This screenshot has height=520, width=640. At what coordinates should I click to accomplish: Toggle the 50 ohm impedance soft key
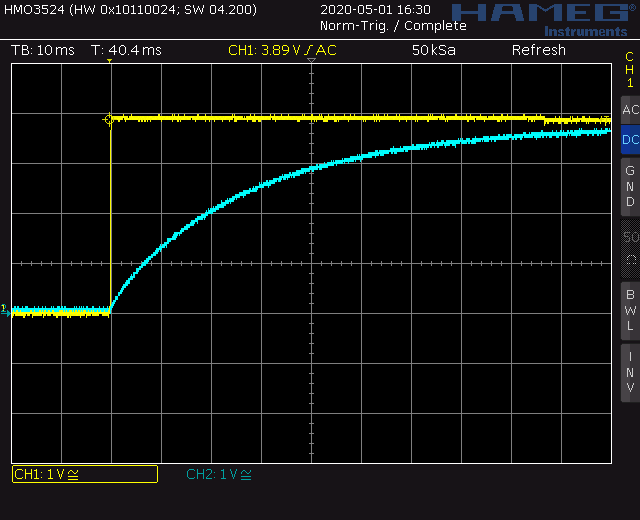pyautogui.click(x=630, y=249)
